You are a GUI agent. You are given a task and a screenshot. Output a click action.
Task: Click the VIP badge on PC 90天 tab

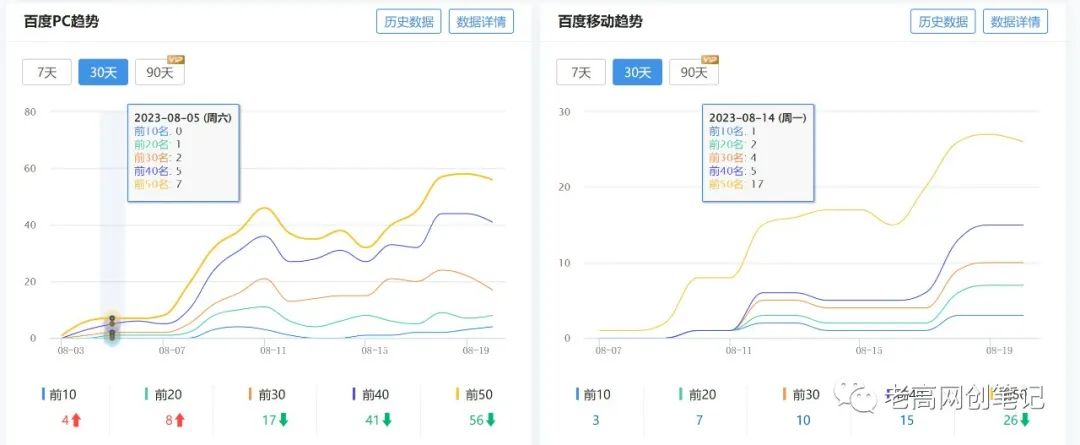176,60
